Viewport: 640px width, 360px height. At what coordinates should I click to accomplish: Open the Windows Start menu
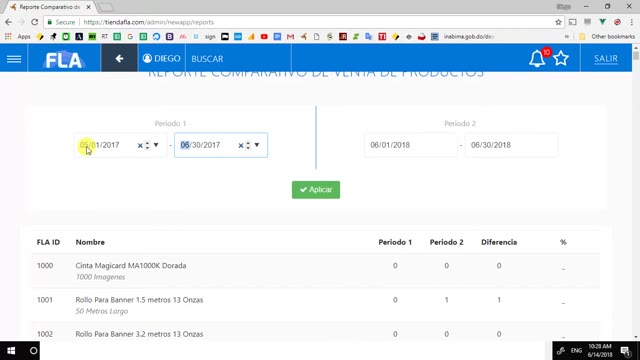click(x=11, y=351)
